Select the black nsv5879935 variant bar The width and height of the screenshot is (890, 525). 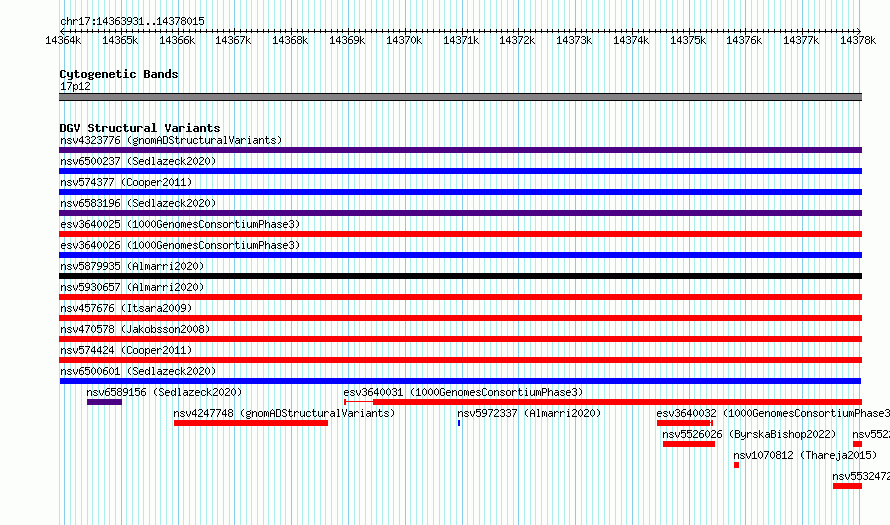tap(460, 276)
